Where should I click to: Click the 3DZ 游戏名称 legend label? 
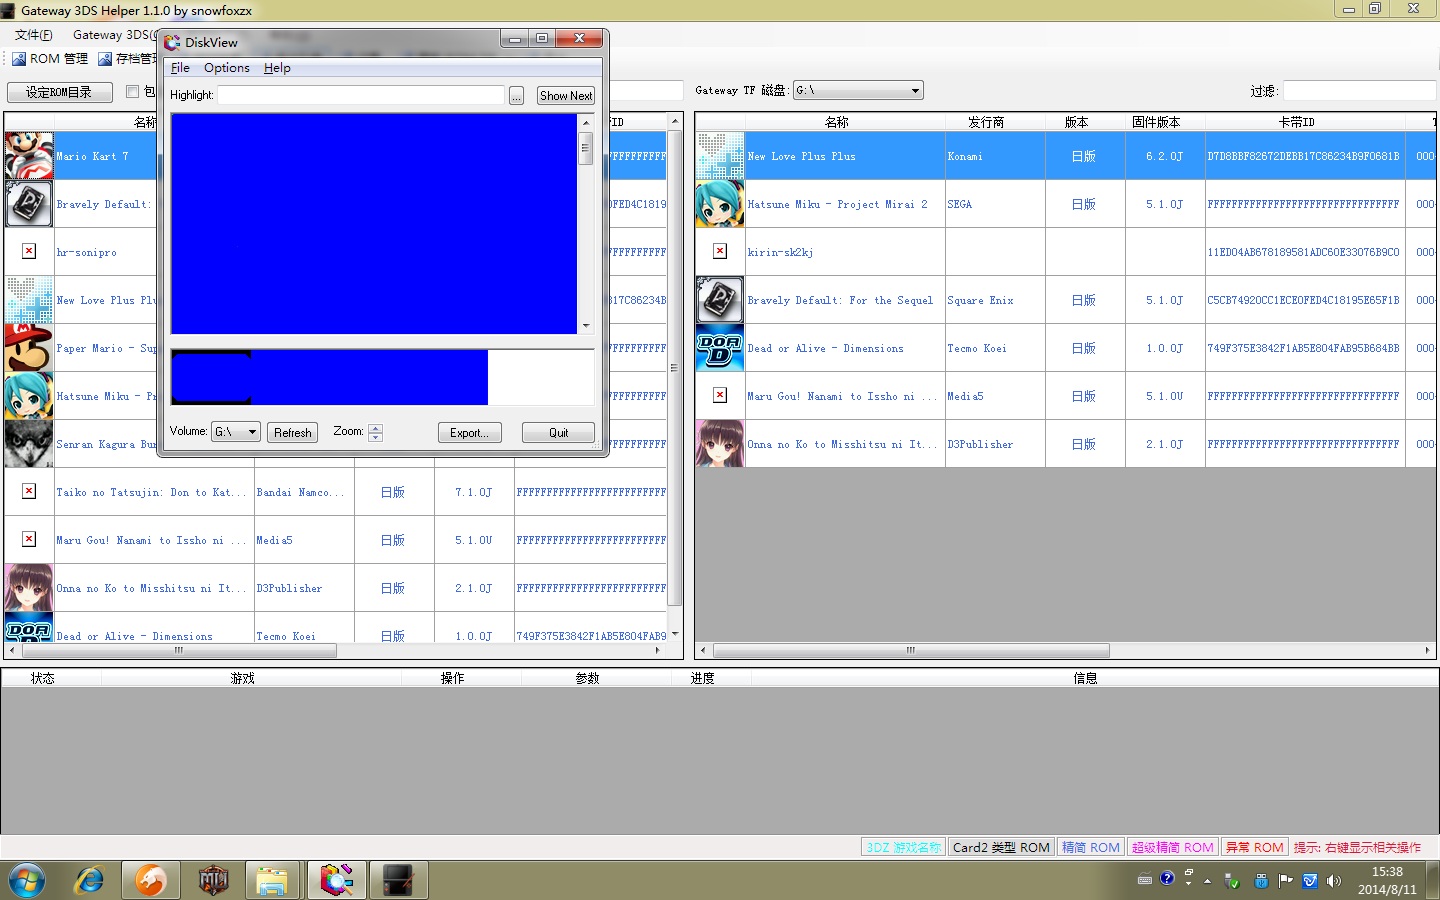pyautogui.click(x=904, y=847)
